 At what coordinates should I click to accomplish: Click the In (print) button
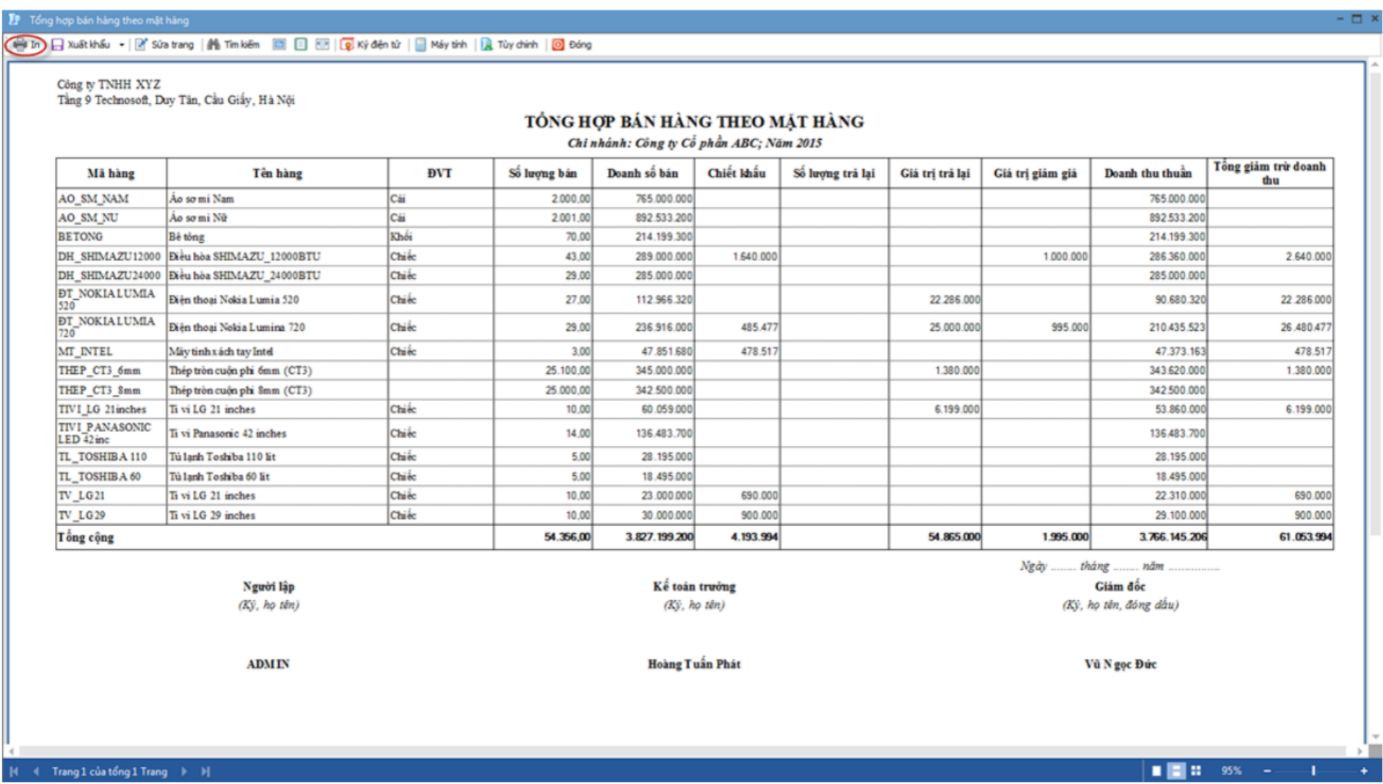[x=26, y=45]
